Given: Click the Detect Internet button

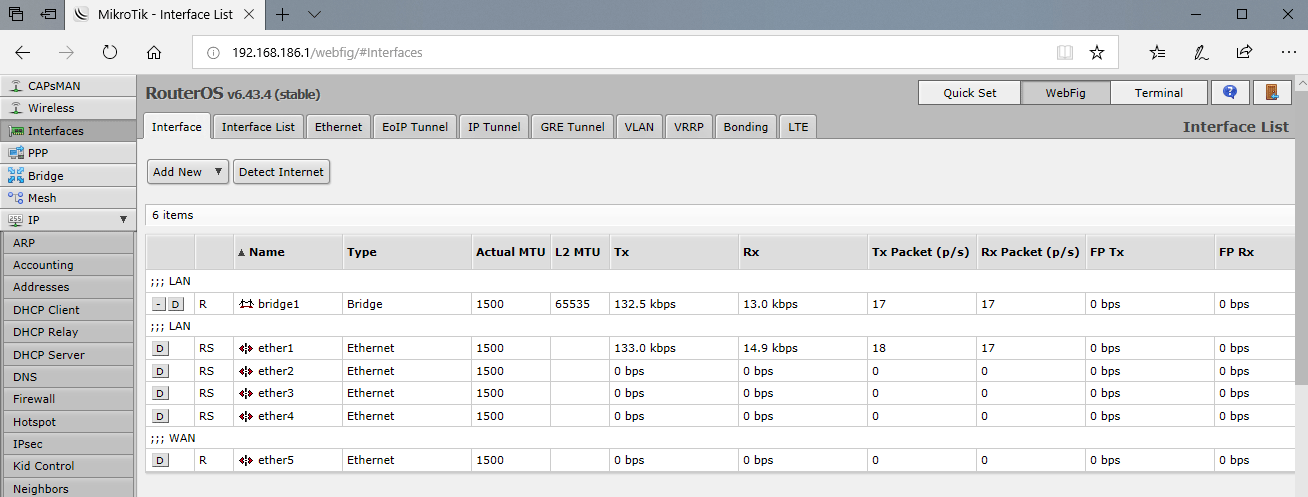Looking at the screenshot, I should (281, 172).
